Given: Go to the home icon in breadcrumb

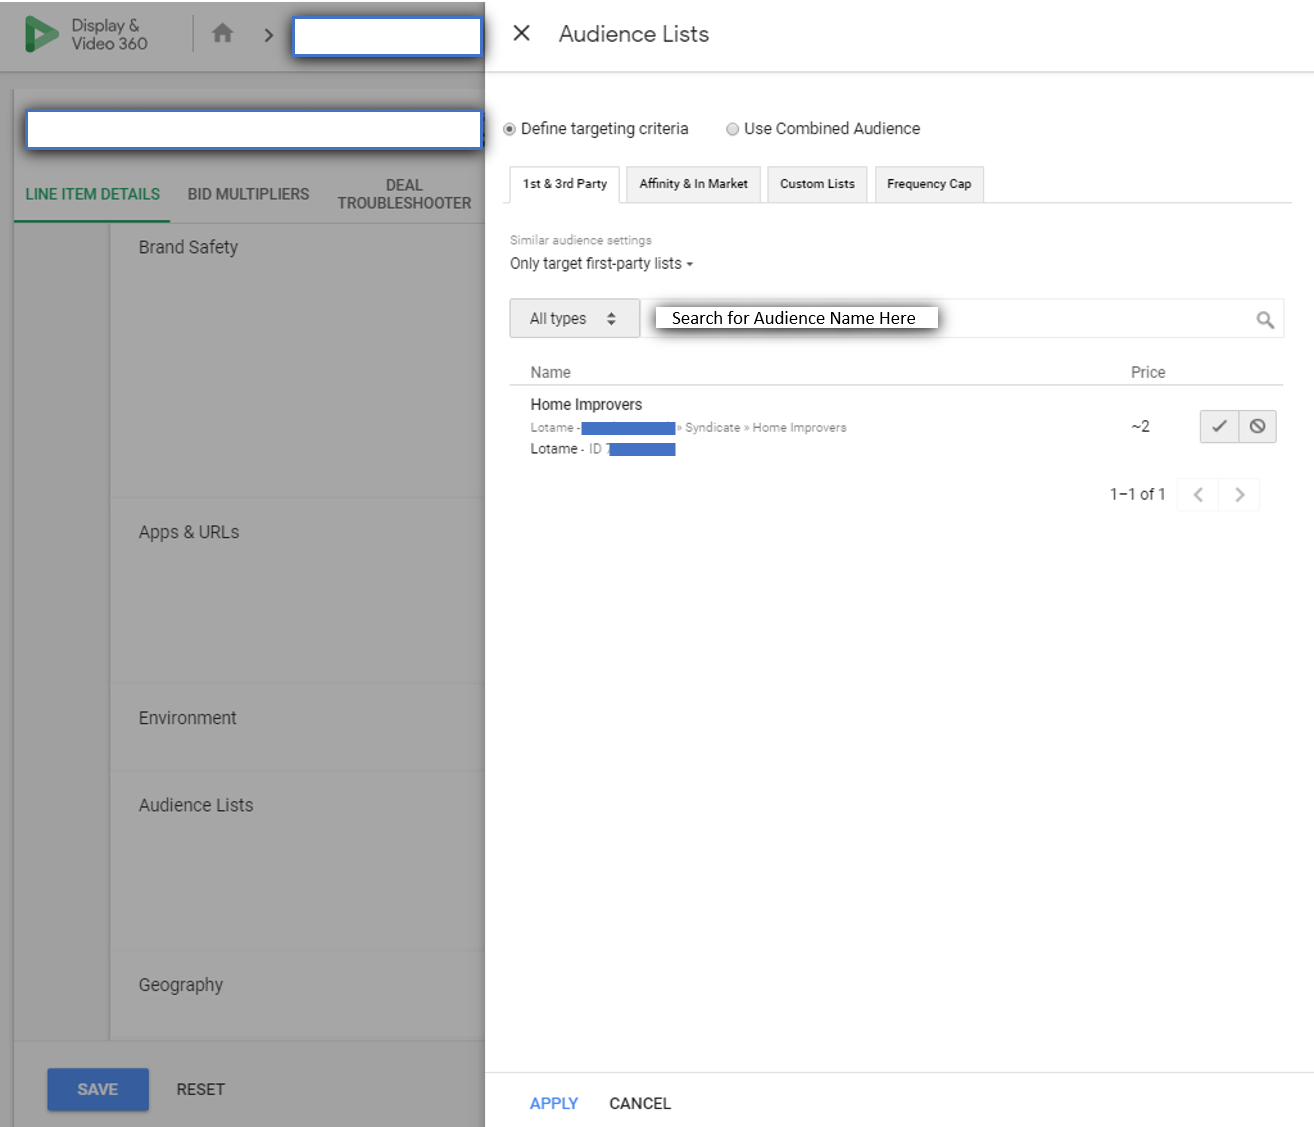Looking at the screenshot, I should click(222, 34).
